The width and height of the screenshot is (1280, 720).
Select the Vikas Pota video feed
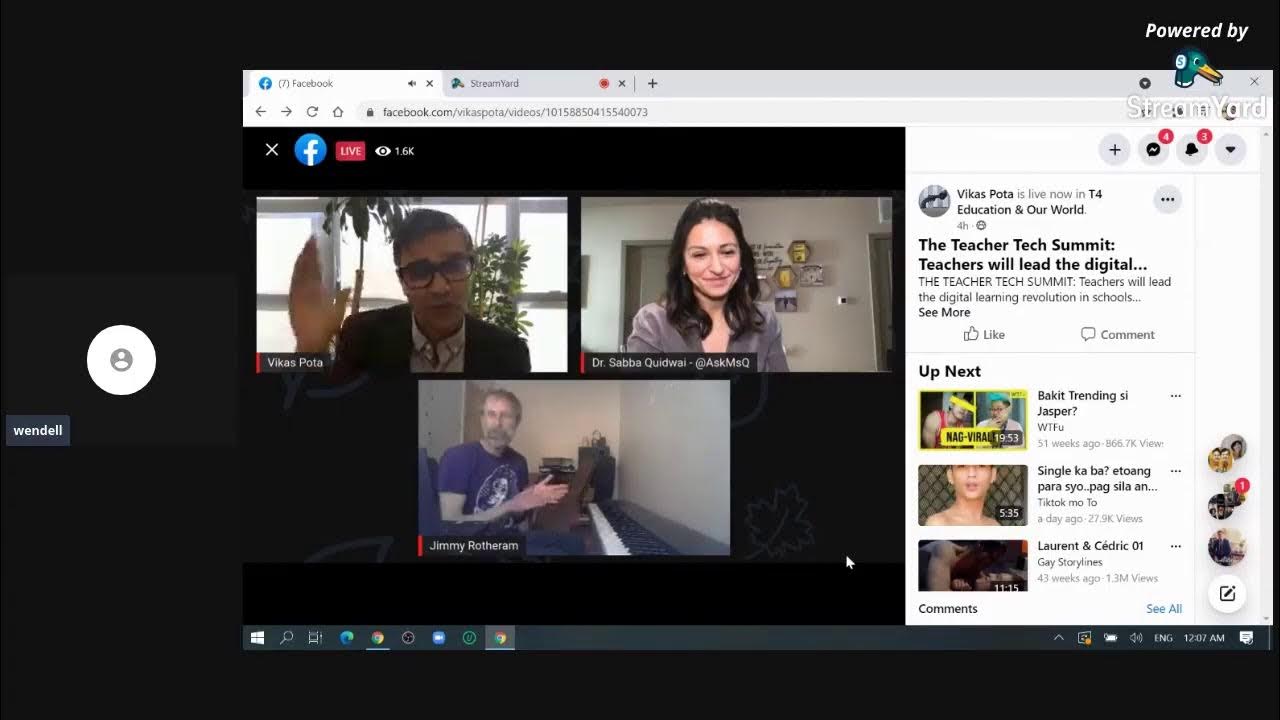(x=412, y=285)
